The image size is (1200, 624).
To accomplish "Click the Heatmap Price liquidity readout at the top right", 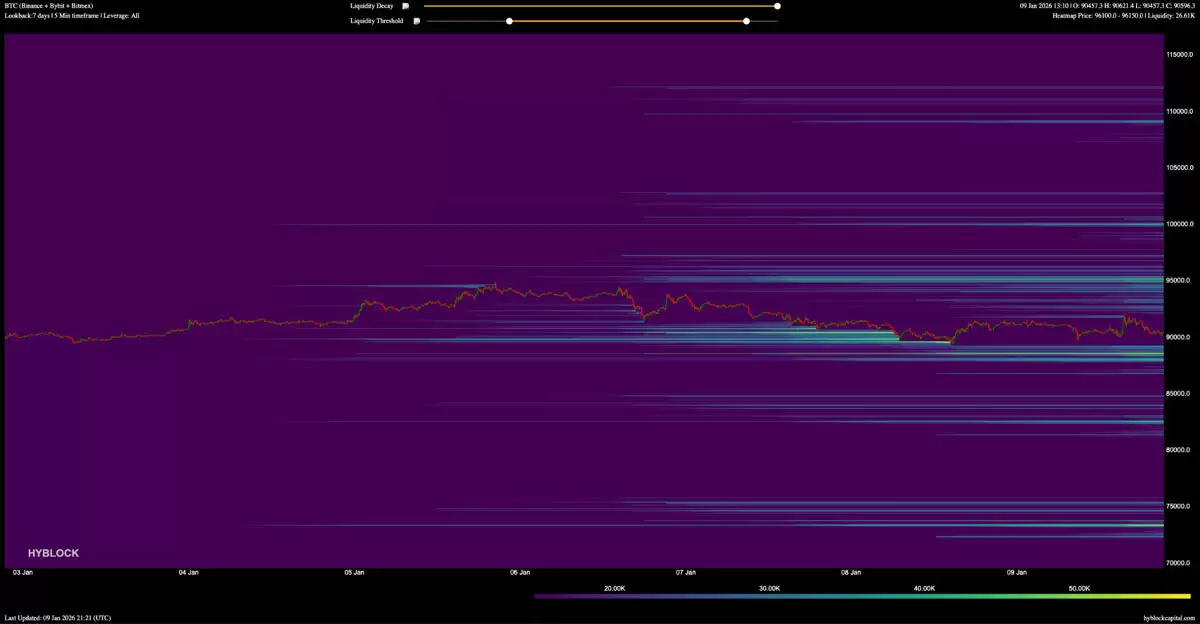I will pyautogui.click(x=1124, y=16).
